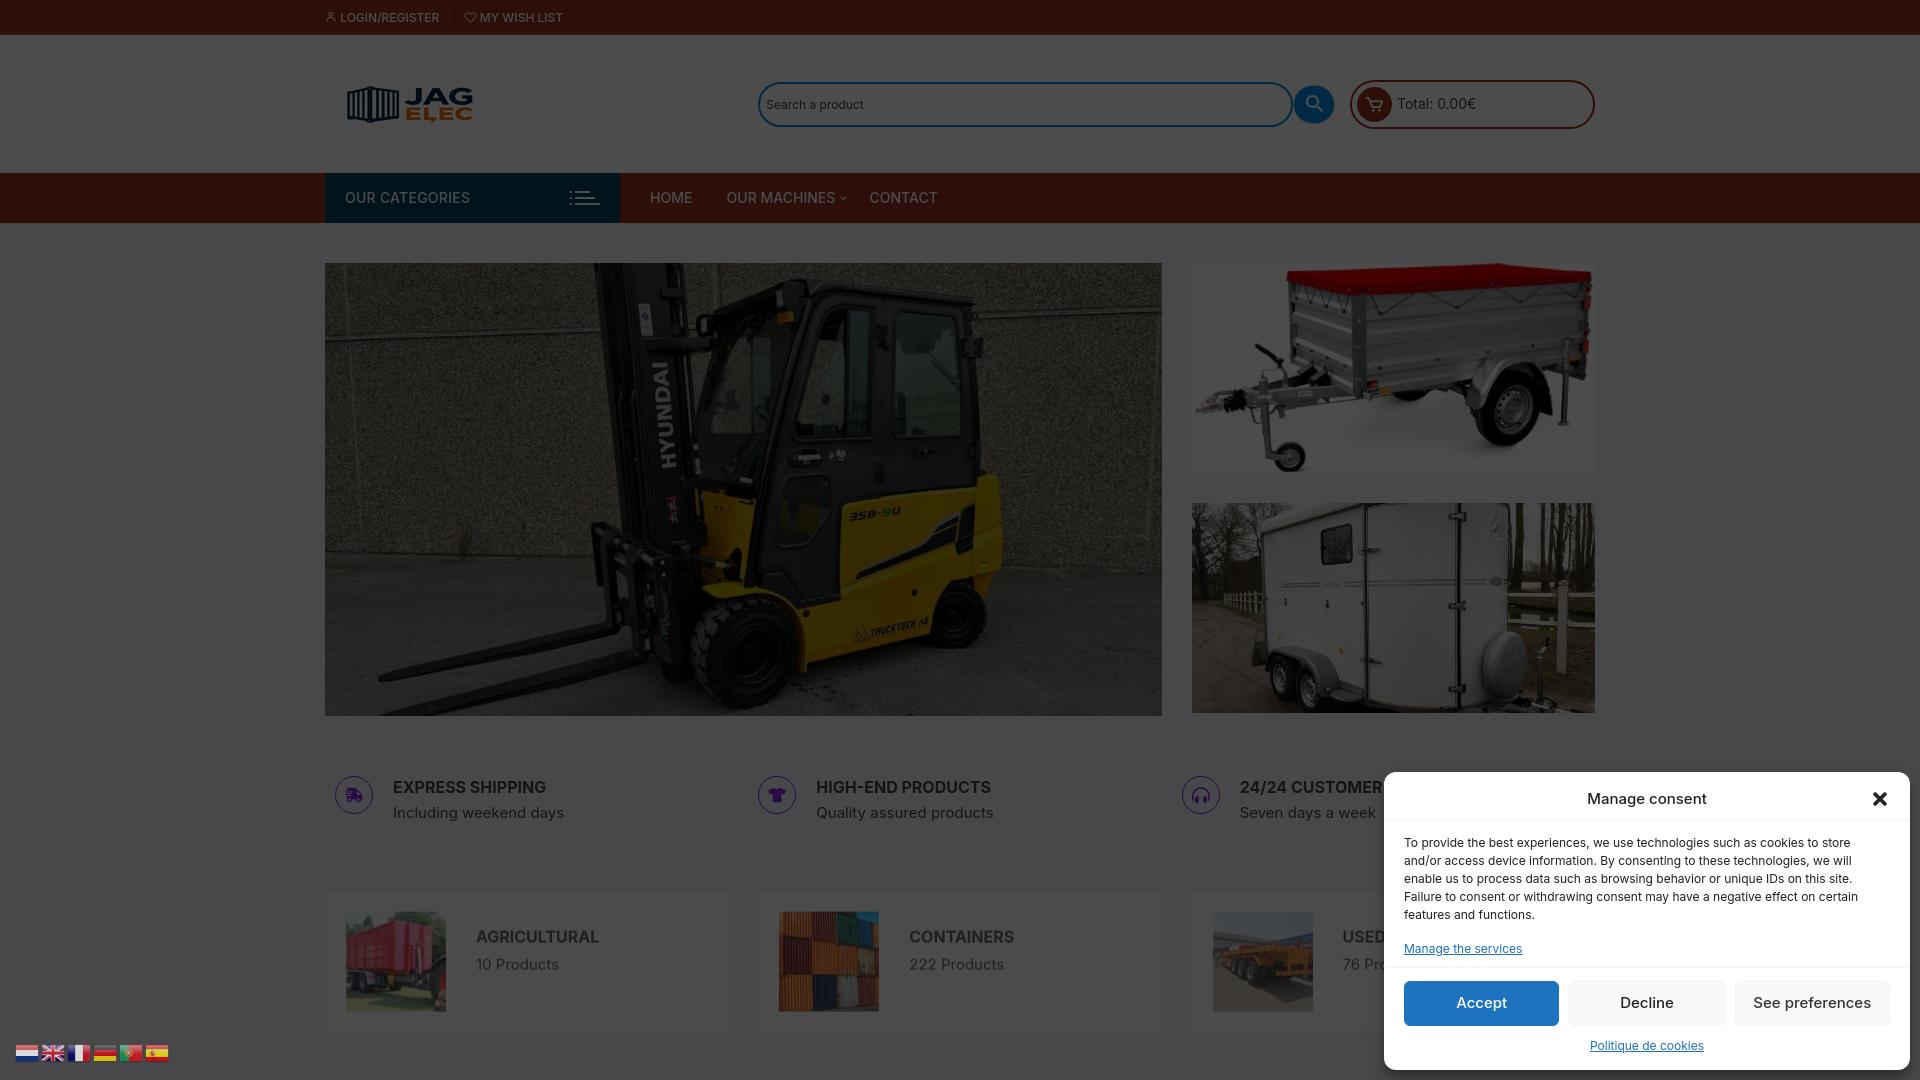Accept the cookie consent
The image size is (1920, 1080).
(x=1481, y=1003)
